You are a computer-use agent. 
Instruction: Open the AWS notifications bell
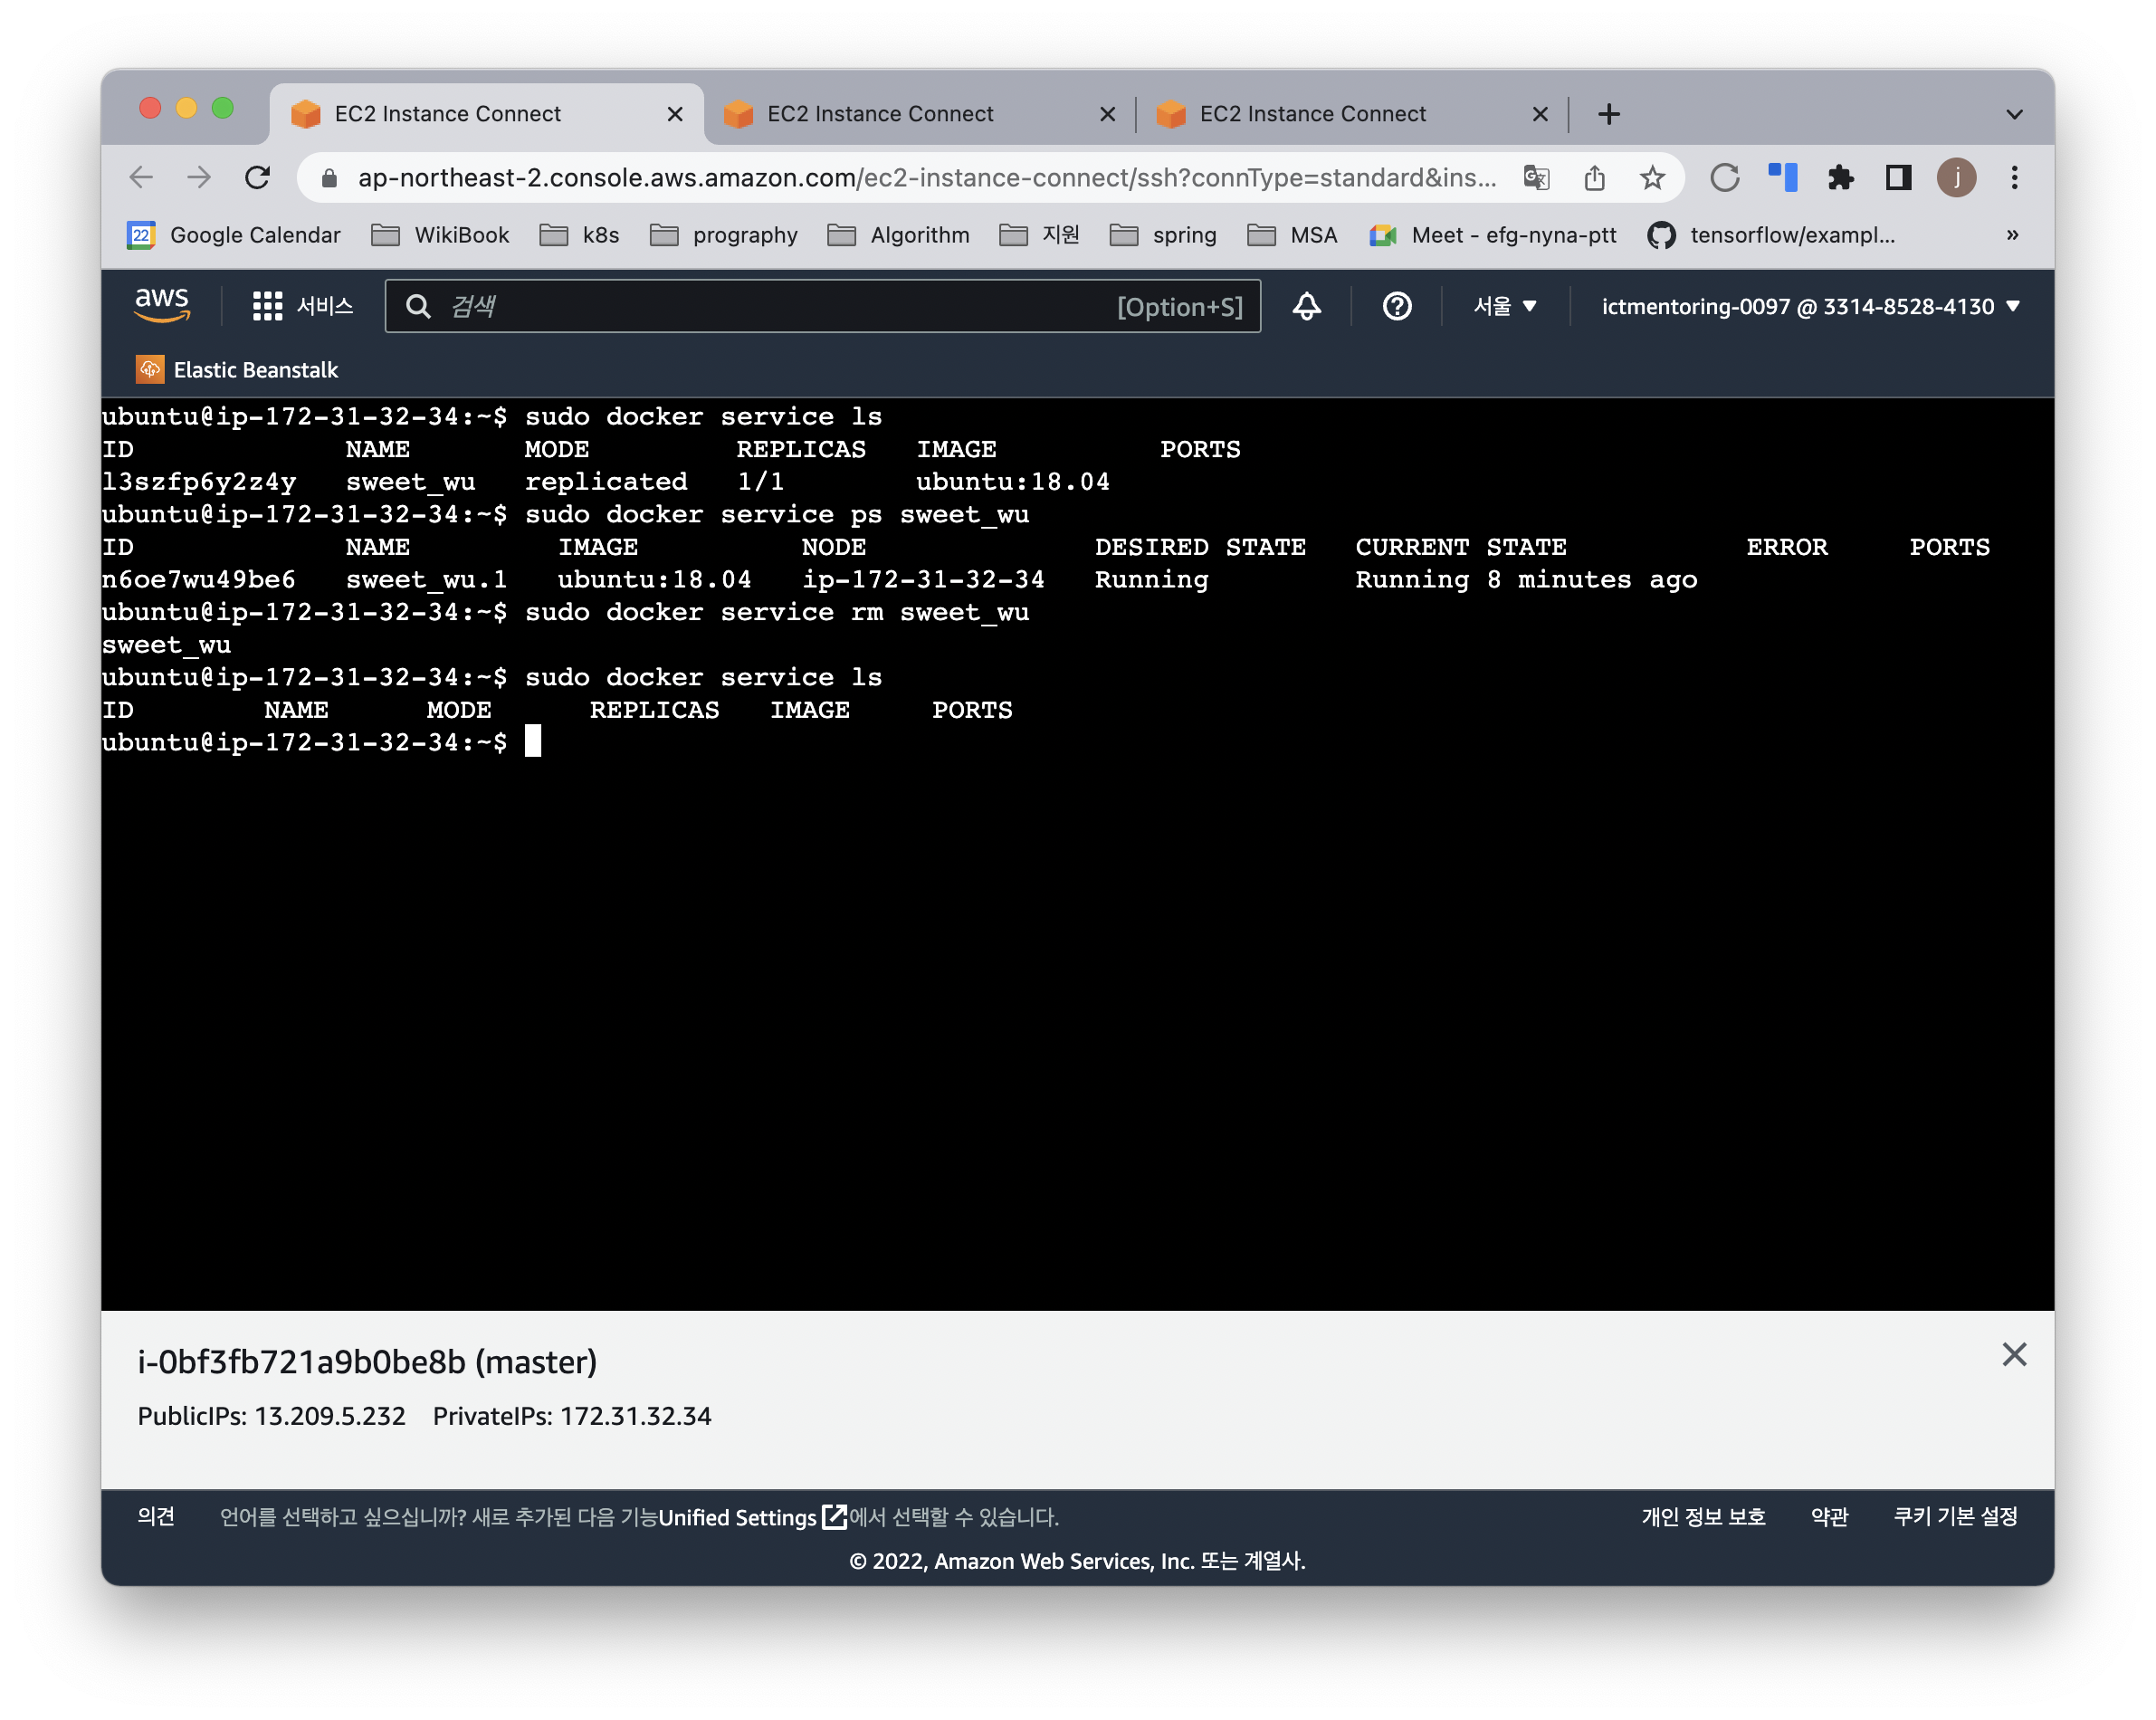click(x=1306, y=306)
